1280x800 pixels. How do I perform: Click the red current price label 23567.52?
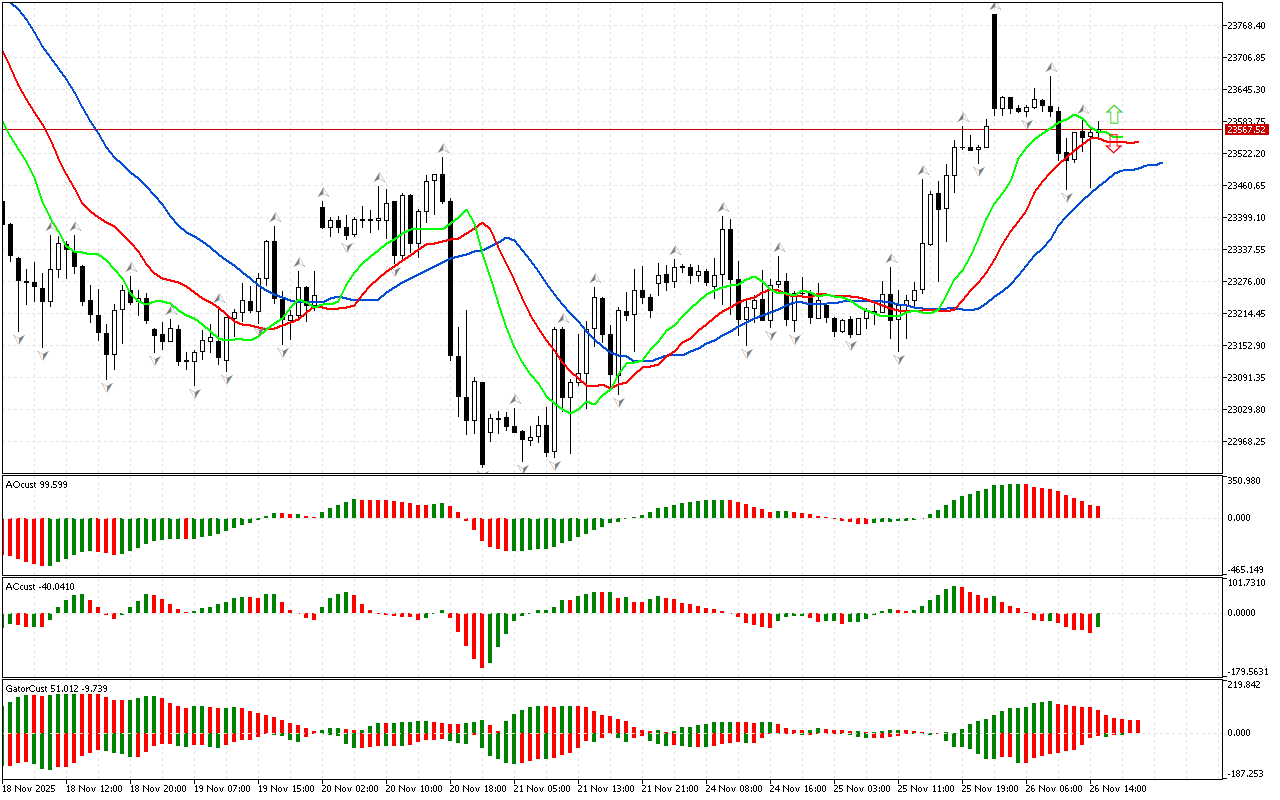[x=1246, y=130]
